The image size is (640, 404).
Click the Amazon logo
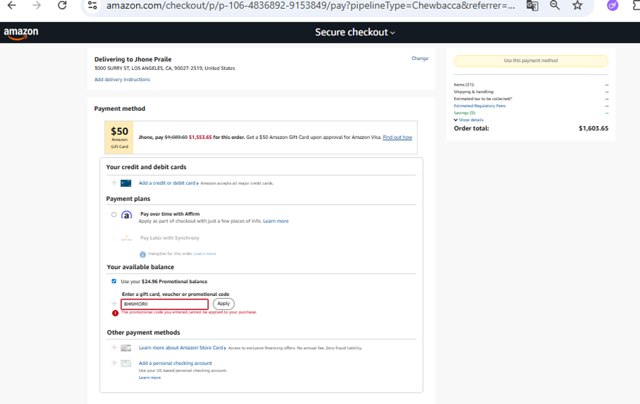pos(21,33)
